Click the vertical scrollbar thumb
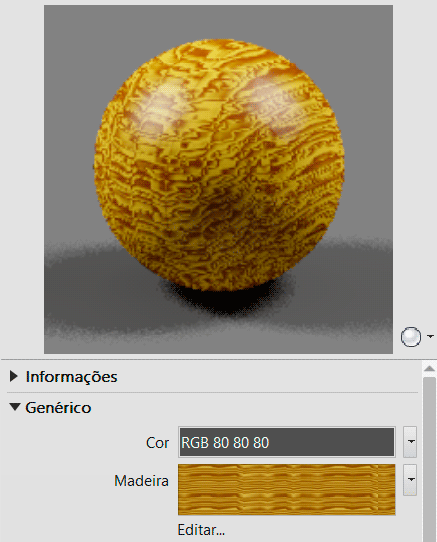 tap(429, 460)
